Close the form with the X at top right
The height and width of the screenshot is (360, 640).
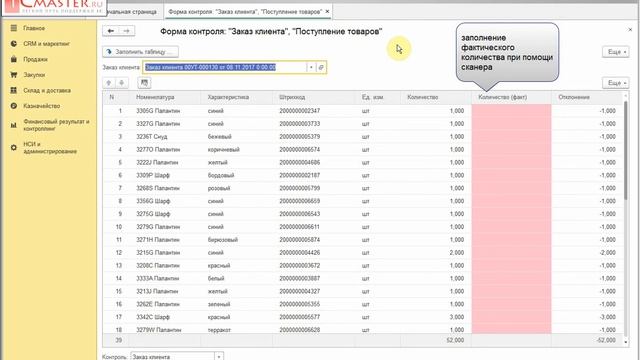pyautogui.click(x=630, y=29)
